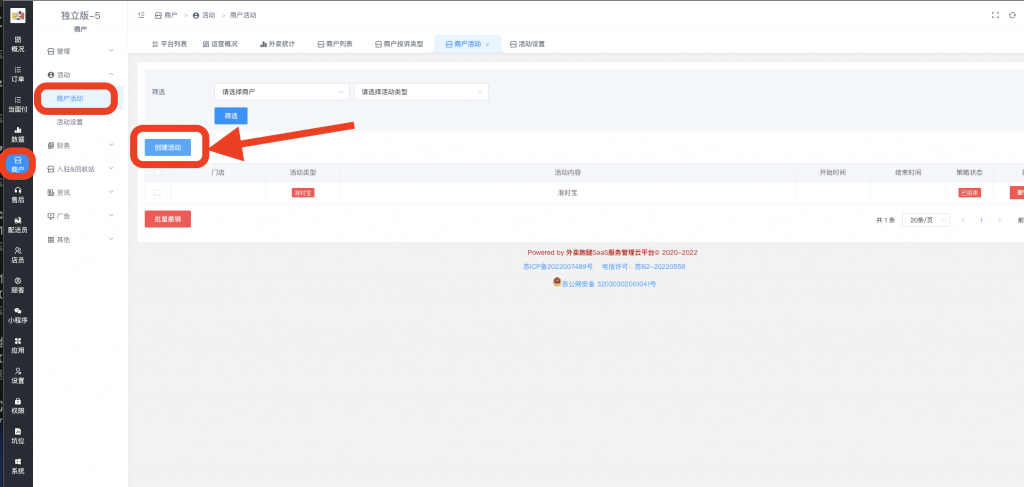This screenshot has height=487, width=1024.
Task: Expand the 财务 submenu
Action: (x=80, y=145)
